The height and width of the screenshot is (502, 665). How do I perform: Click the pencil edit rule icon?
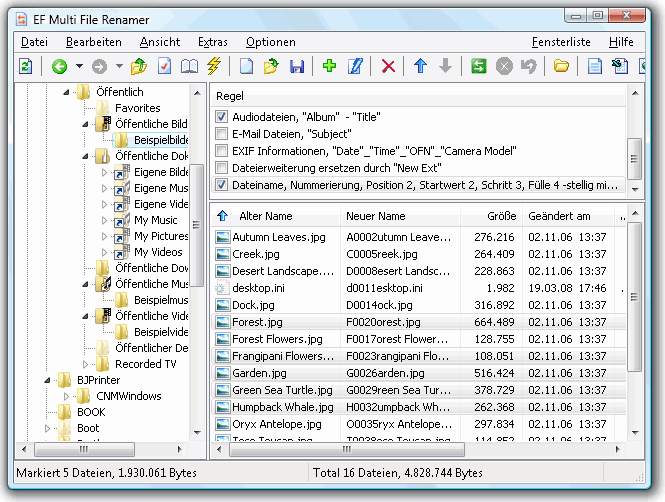355,67
